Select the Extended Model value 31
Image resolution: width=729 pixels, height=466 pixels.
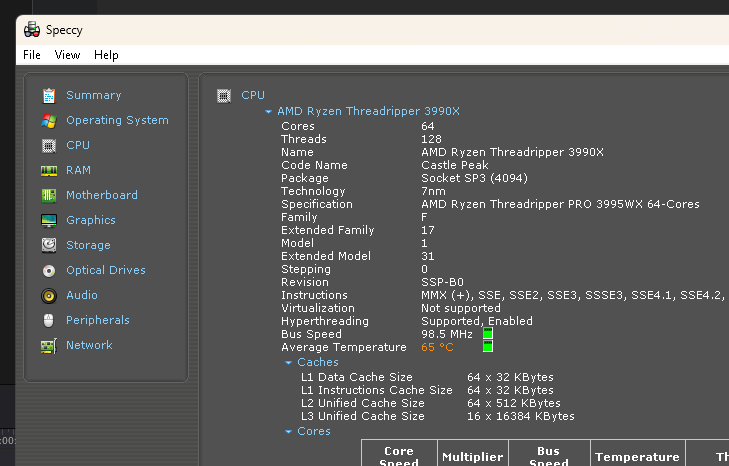point(428,256)
